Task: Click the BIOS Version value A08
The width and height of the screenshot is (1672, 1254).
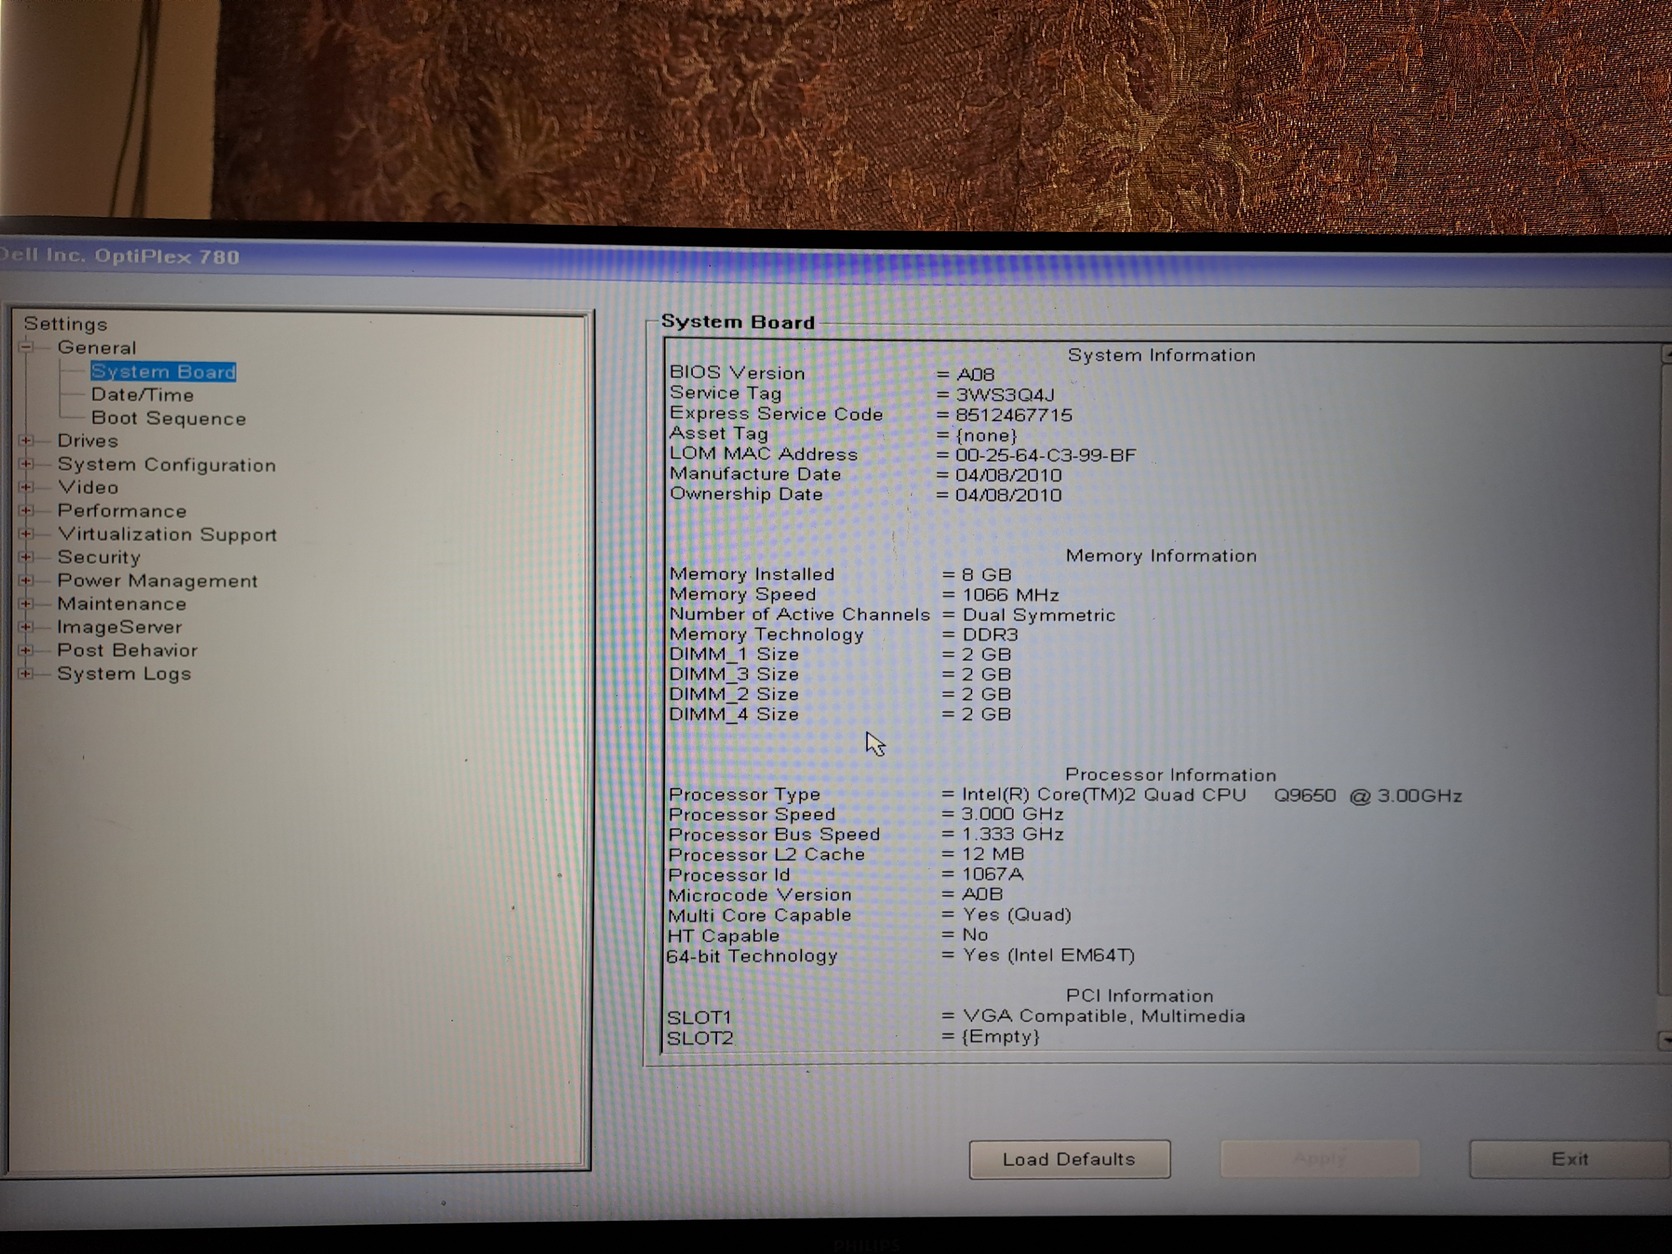Action: 975,375
